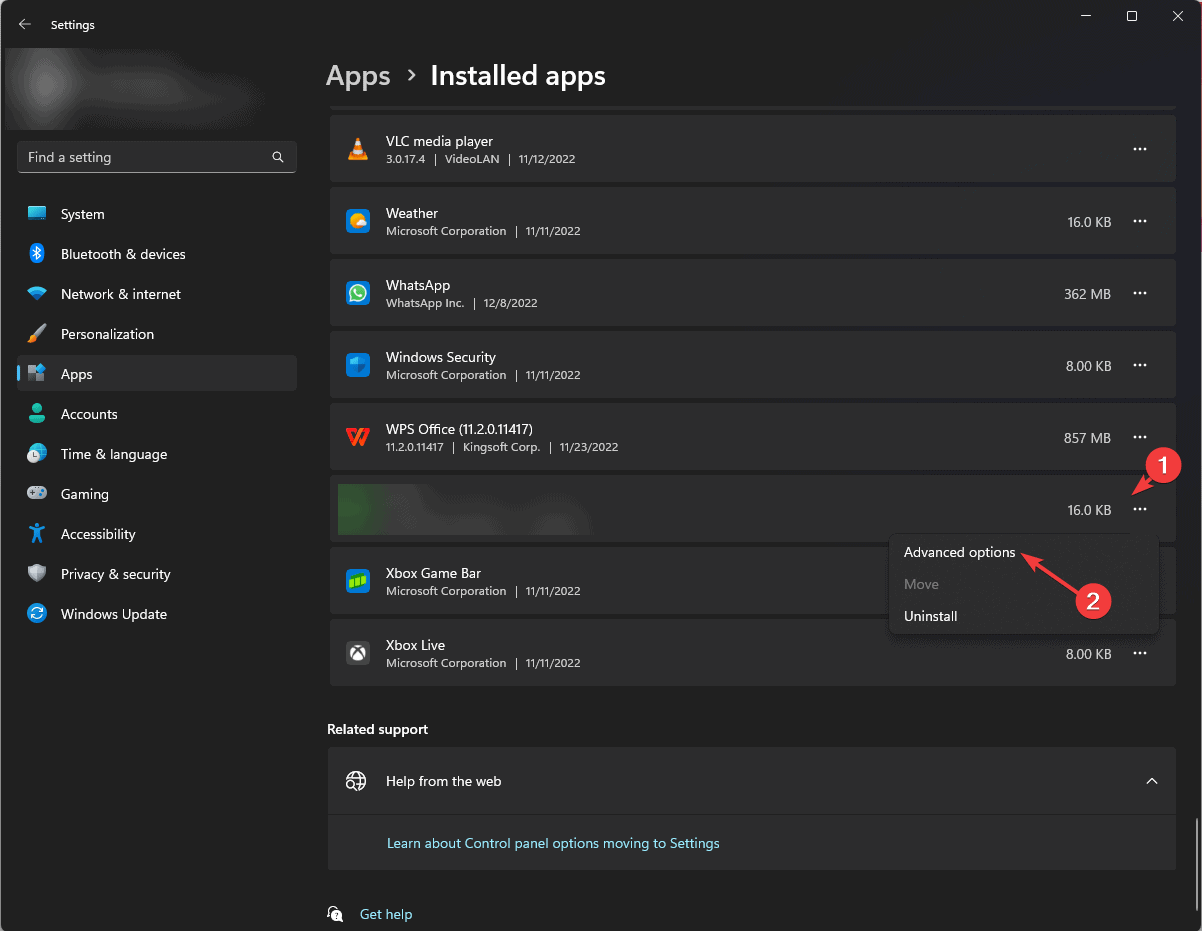The image size is (1202, 931).
Task: Click the VLC media player cone icon
Action: pyautogui.click(x=357, y=150)
